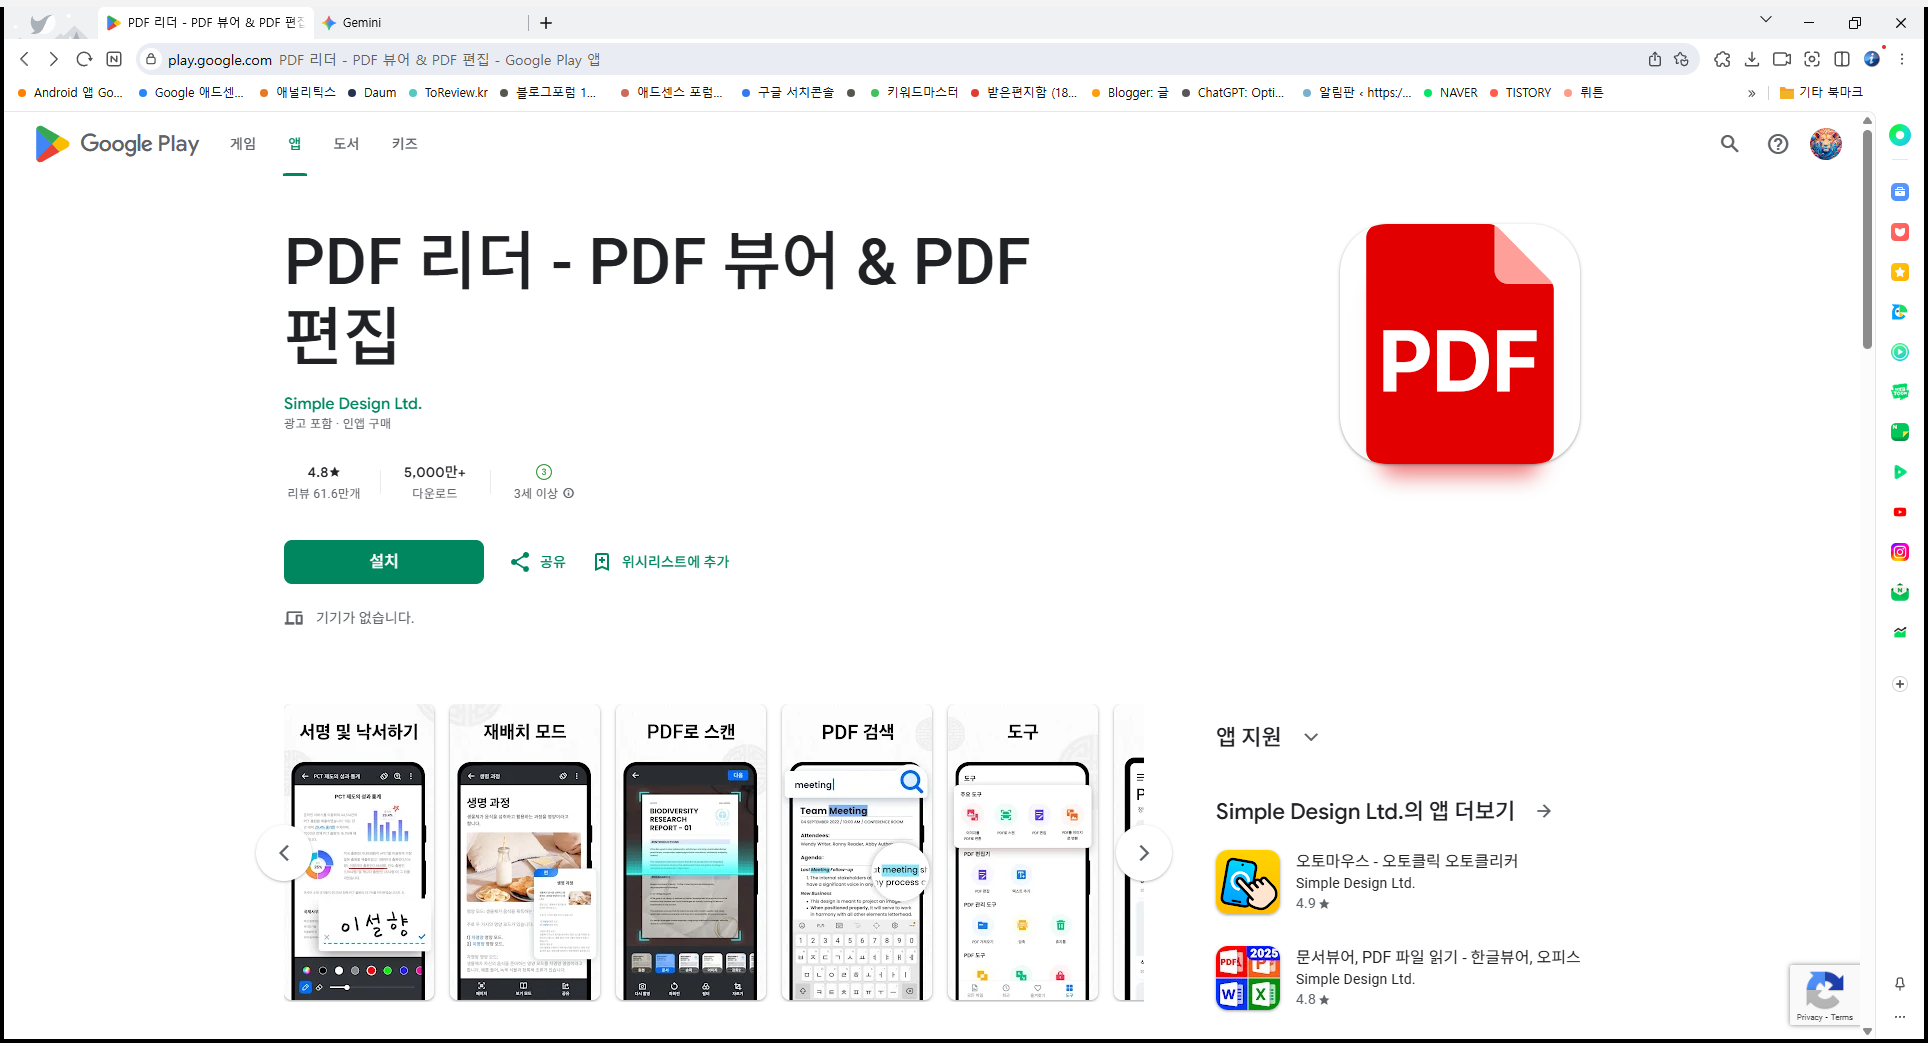Screen dimensions: 1928x1043
Task: Switch to the 게임 tab
Action: 241,144
